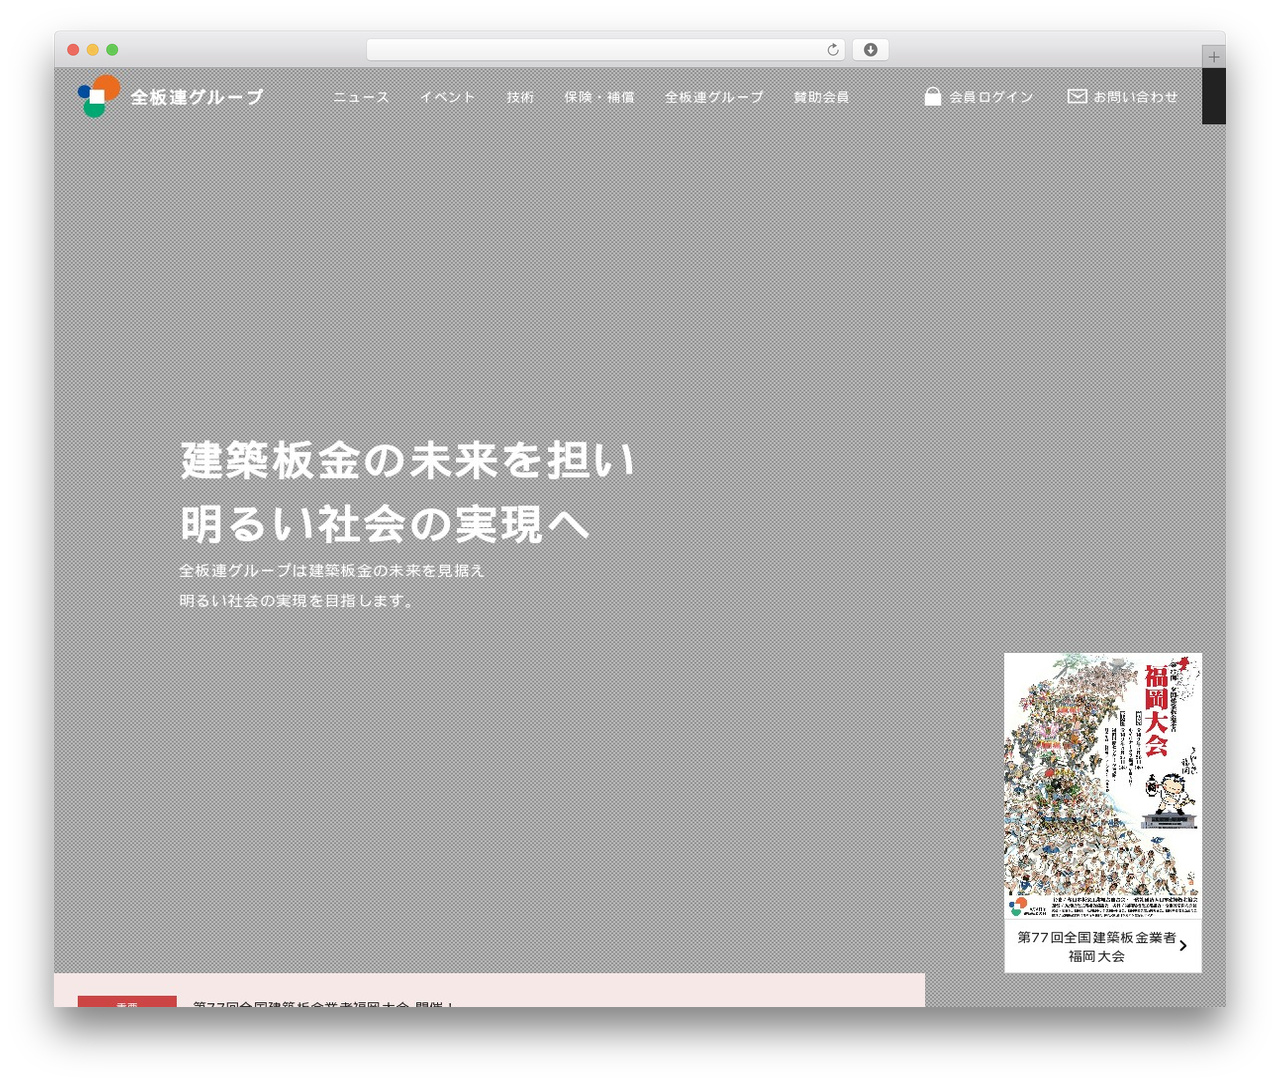Focus the browser address bar
Image resolution: width=1280 pixels, height=1084 pixels.
tap(605, 50)
